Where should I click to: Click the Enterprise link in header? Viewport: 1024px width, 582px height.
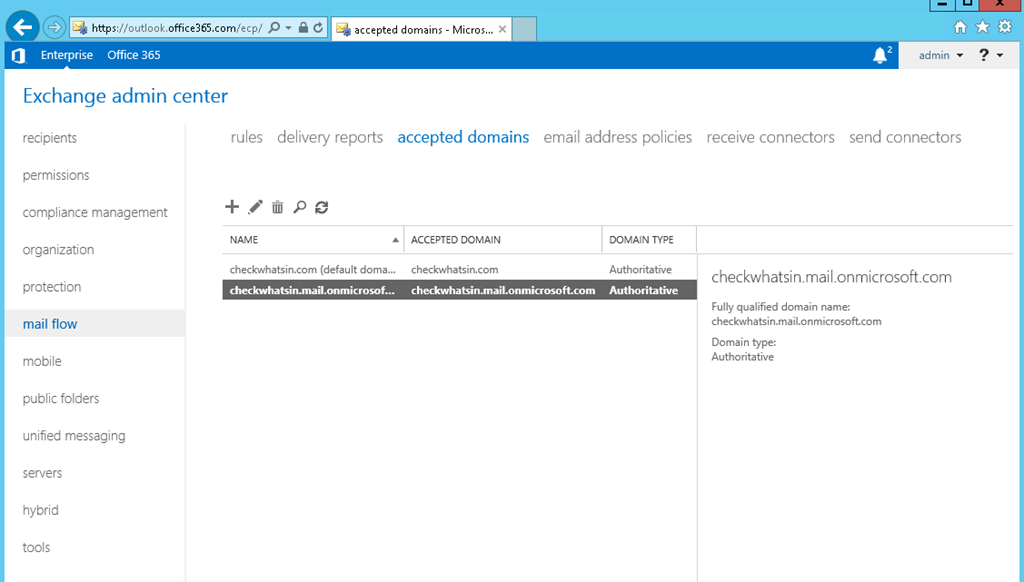coord(67,56)
